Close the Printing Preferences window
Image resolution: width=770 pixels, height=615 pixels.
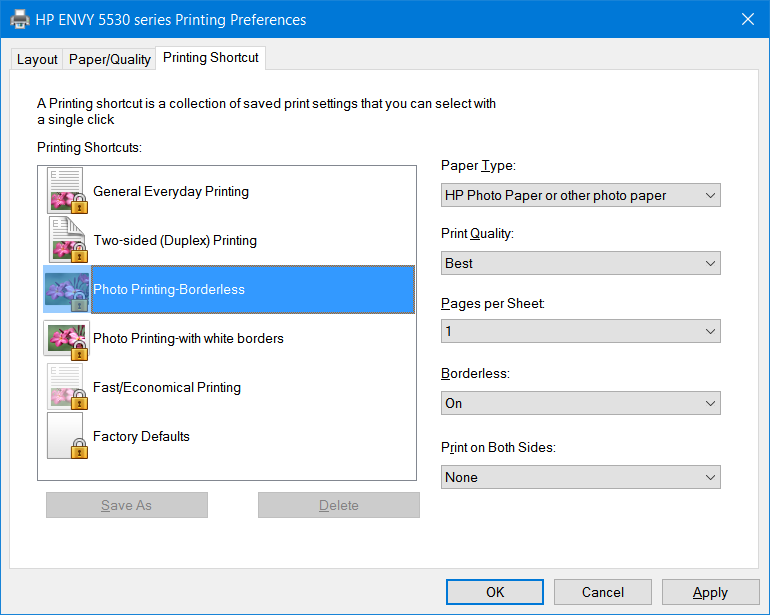(747, 19)
